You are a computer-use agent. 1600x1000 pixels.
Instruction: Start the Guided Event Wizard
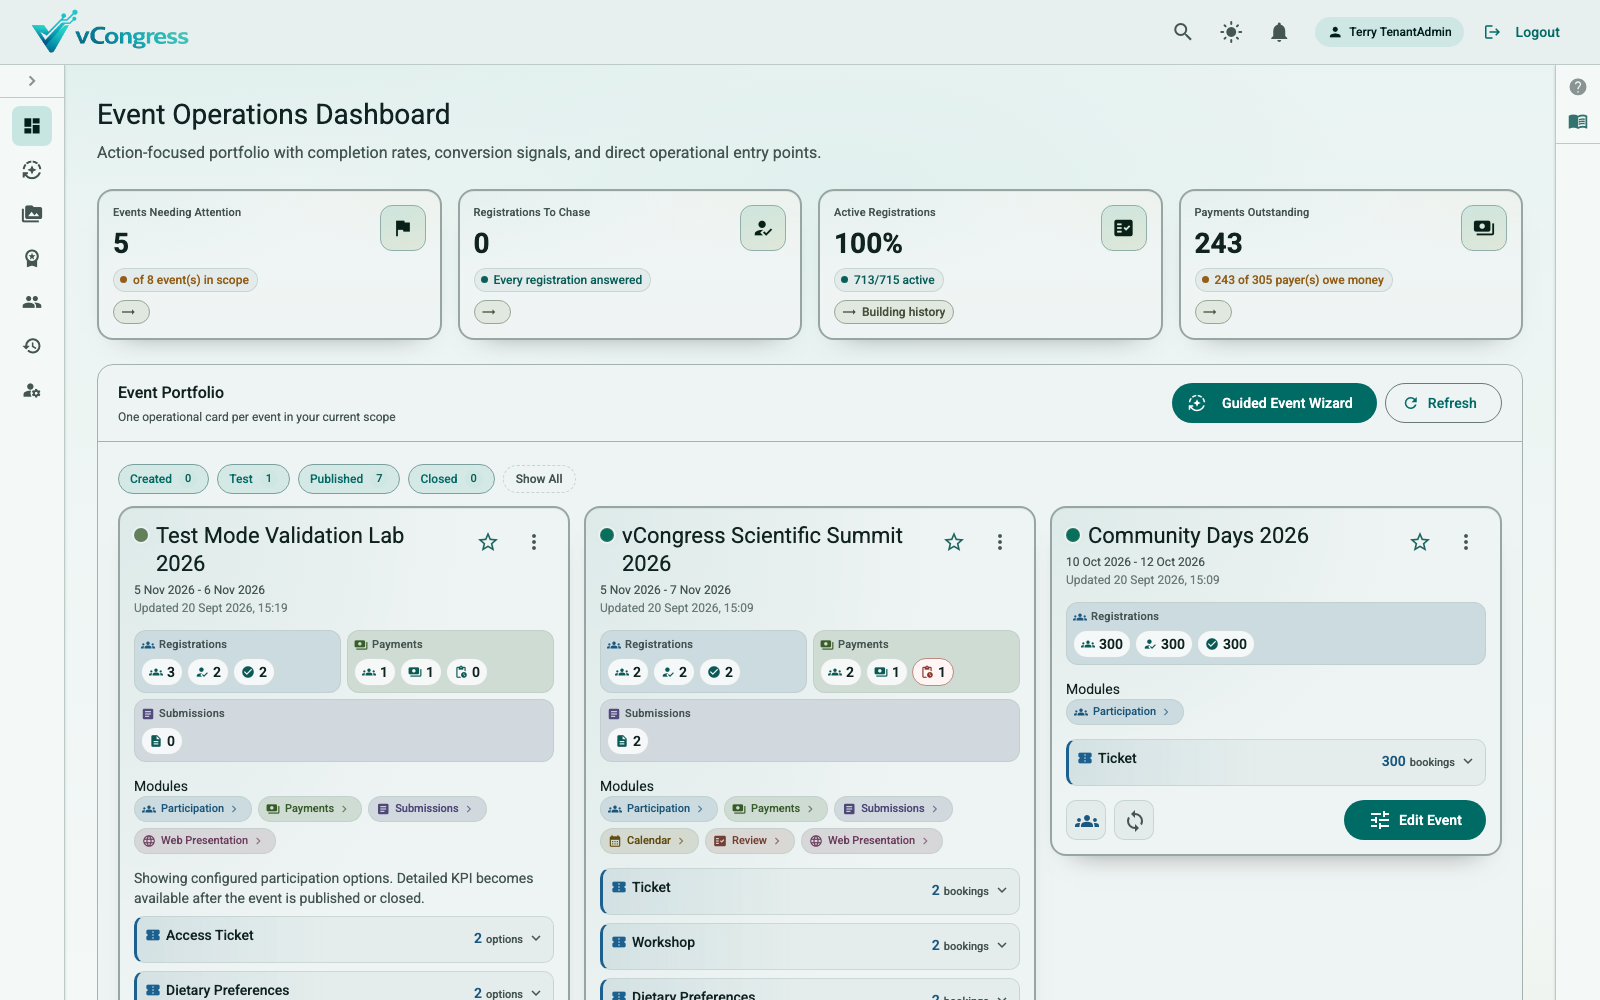coord(1274,403)
